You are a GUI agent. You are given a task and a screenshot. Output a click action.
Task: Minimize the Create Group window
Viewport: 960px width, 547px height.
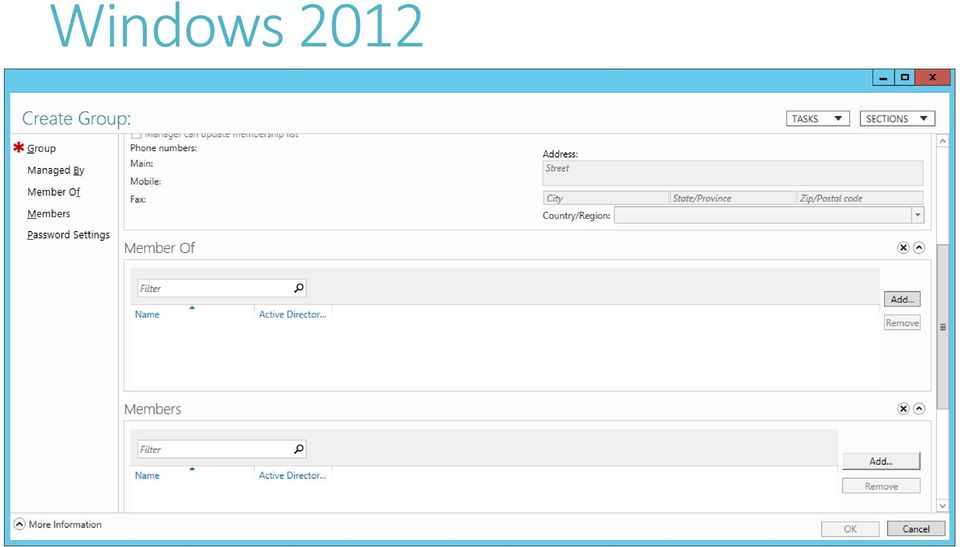pyautogui.click(x=883, y=78)
